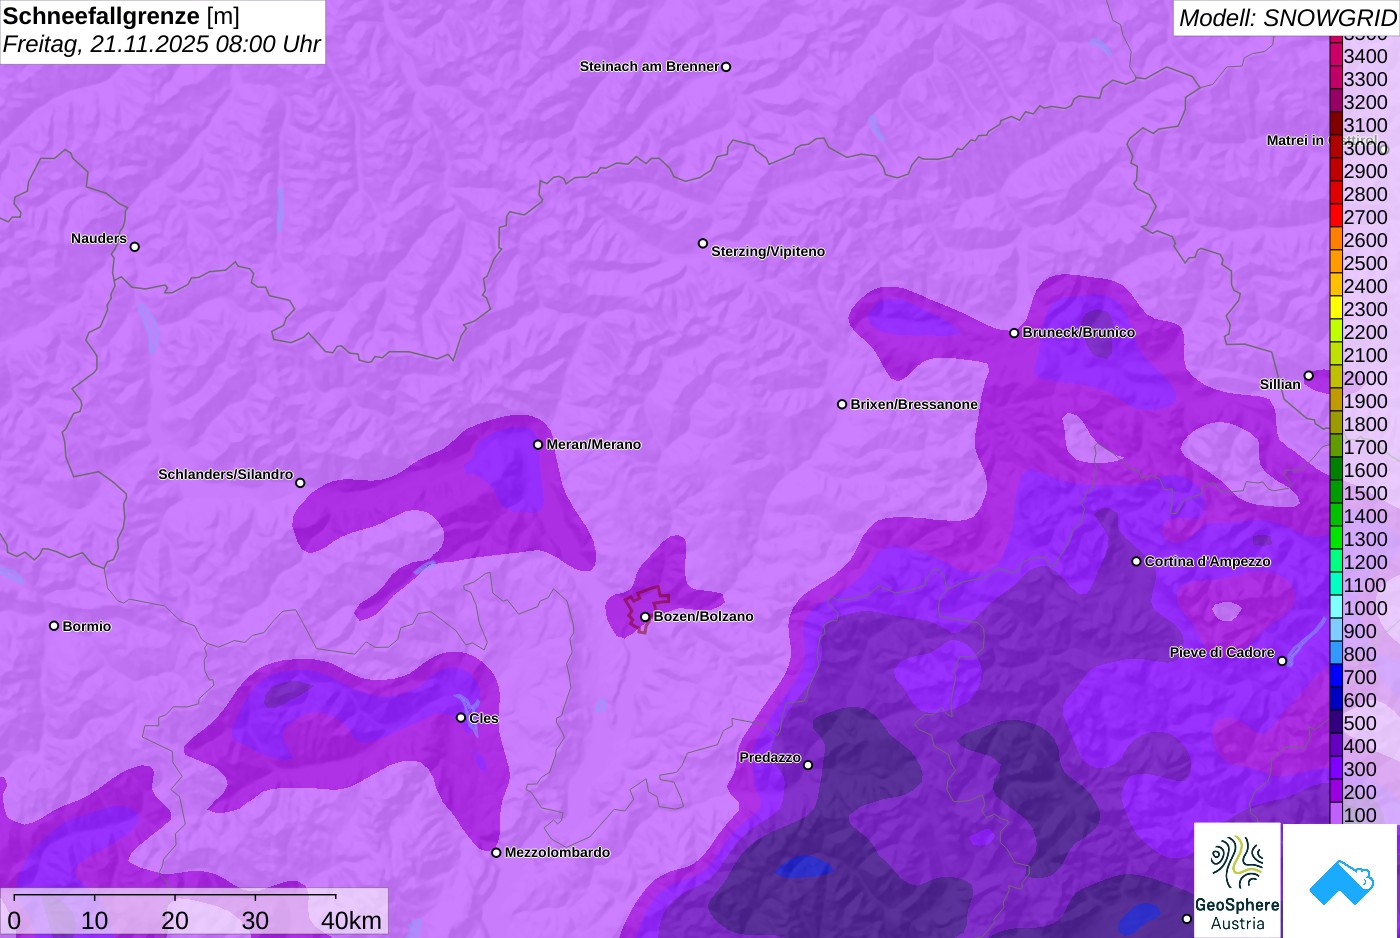Click the "40km" scale bar label
1400x938 pixels.
[351, 920]
